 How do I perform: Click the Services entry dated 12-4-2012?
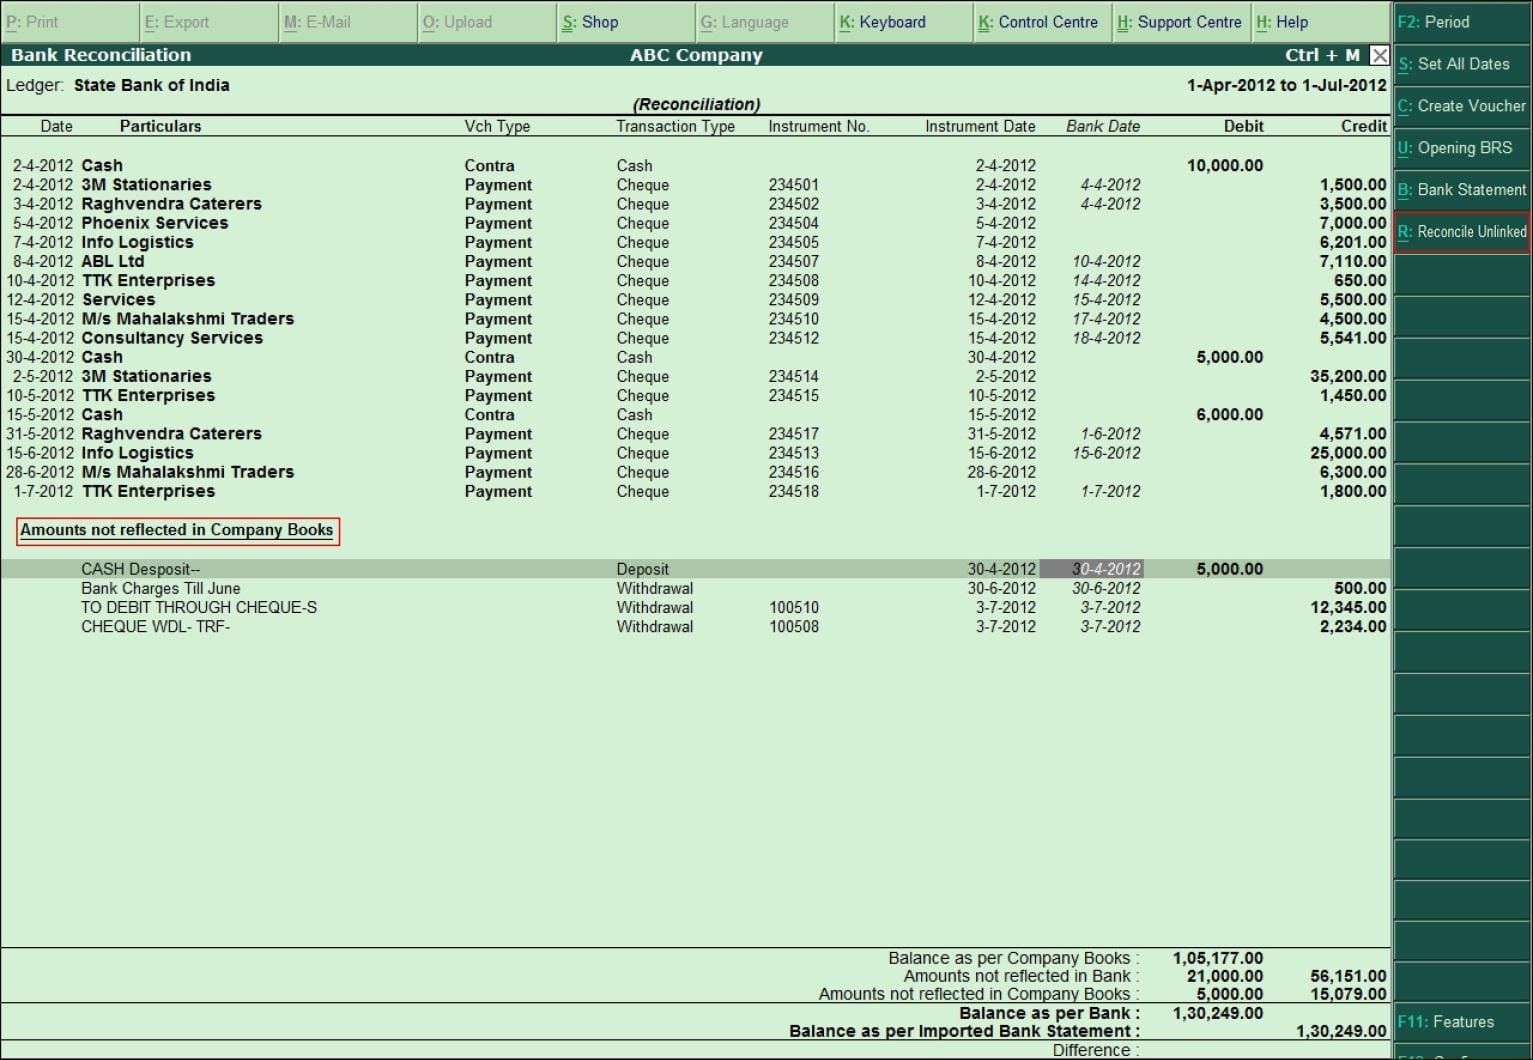695,300
